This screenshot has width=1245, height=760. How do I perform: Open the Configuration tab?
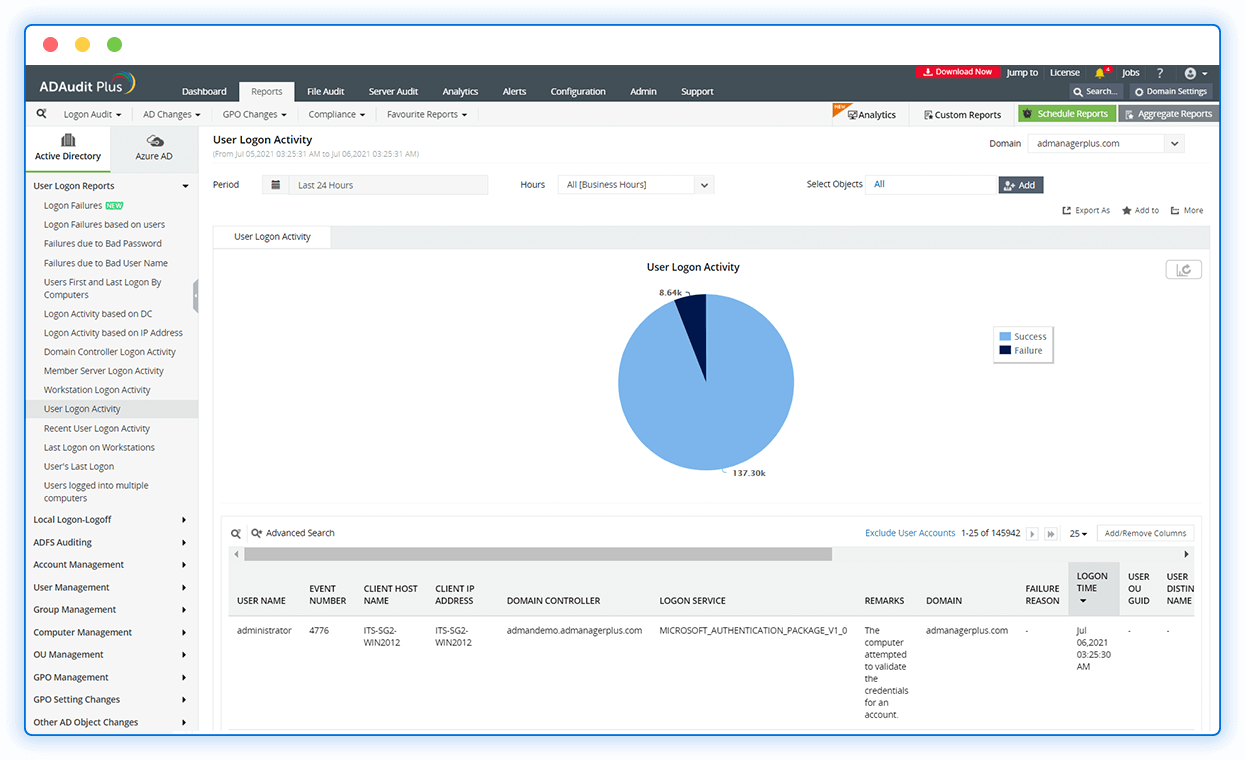pyautogui.click(x=578, y=92)
